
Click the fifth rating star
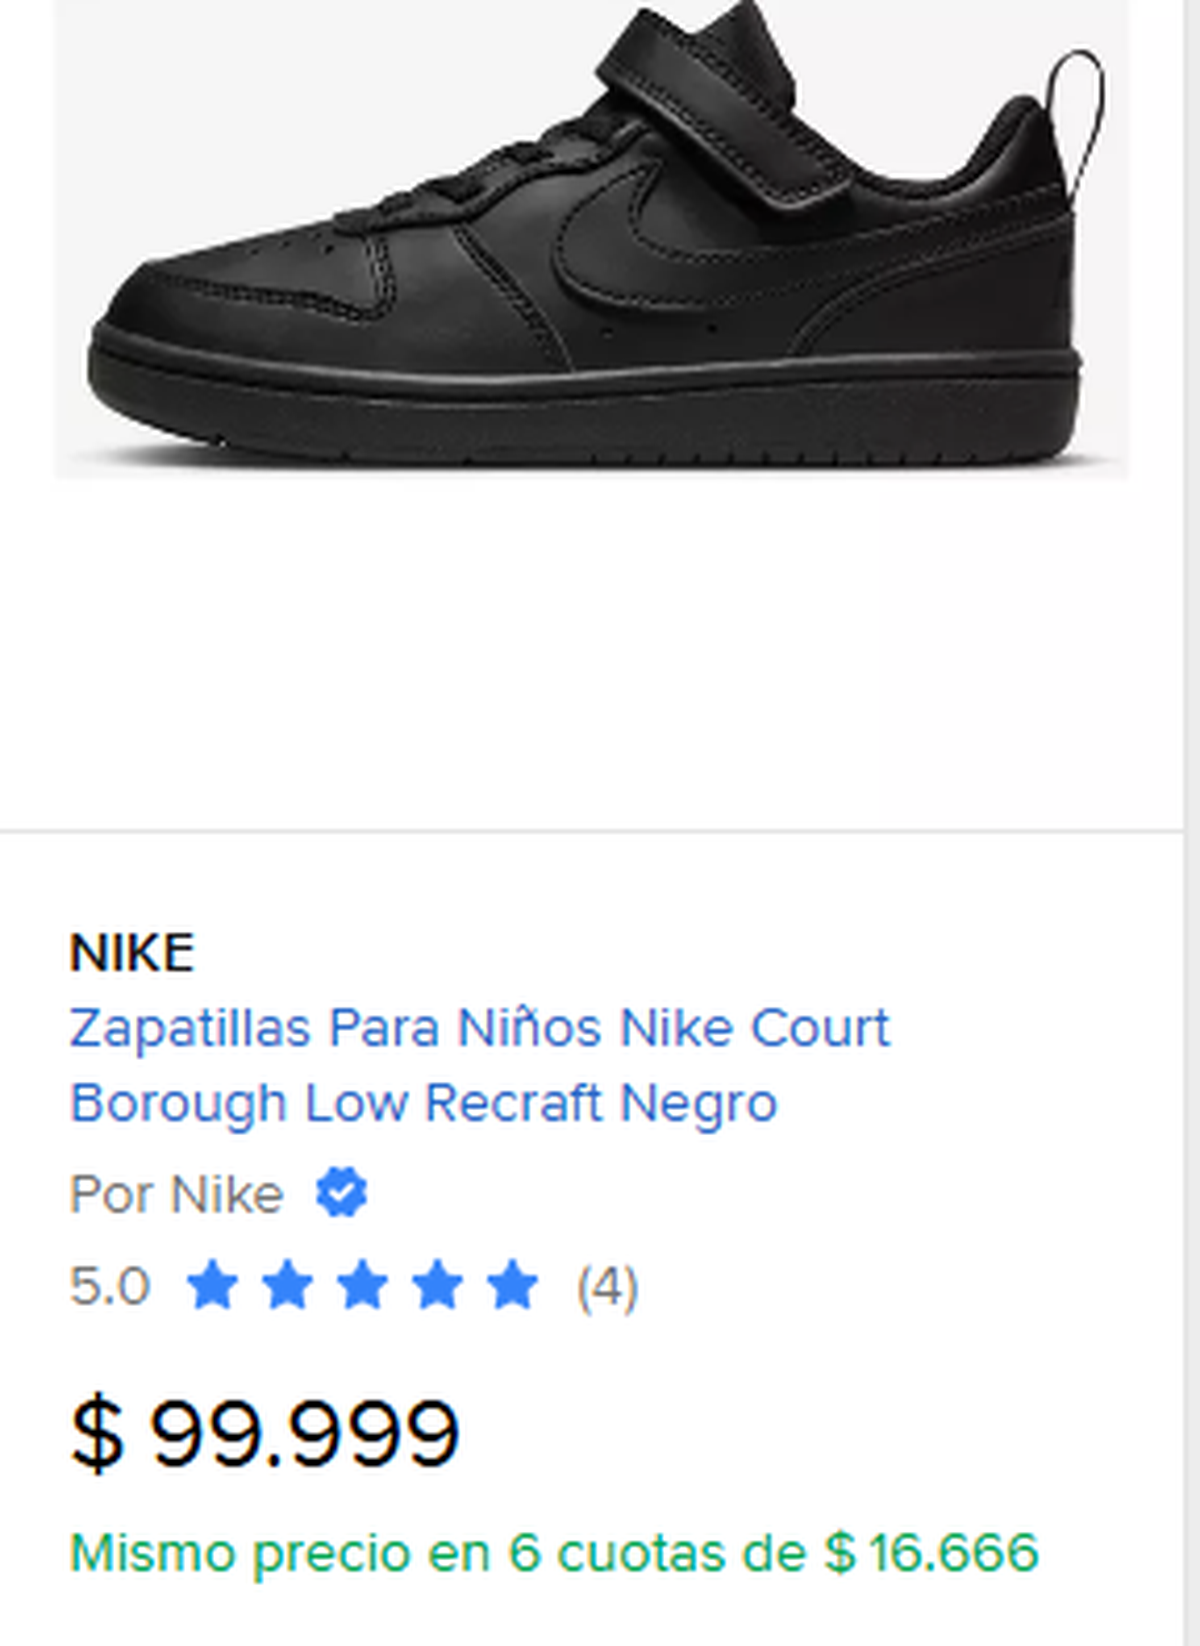(512, 1285)
